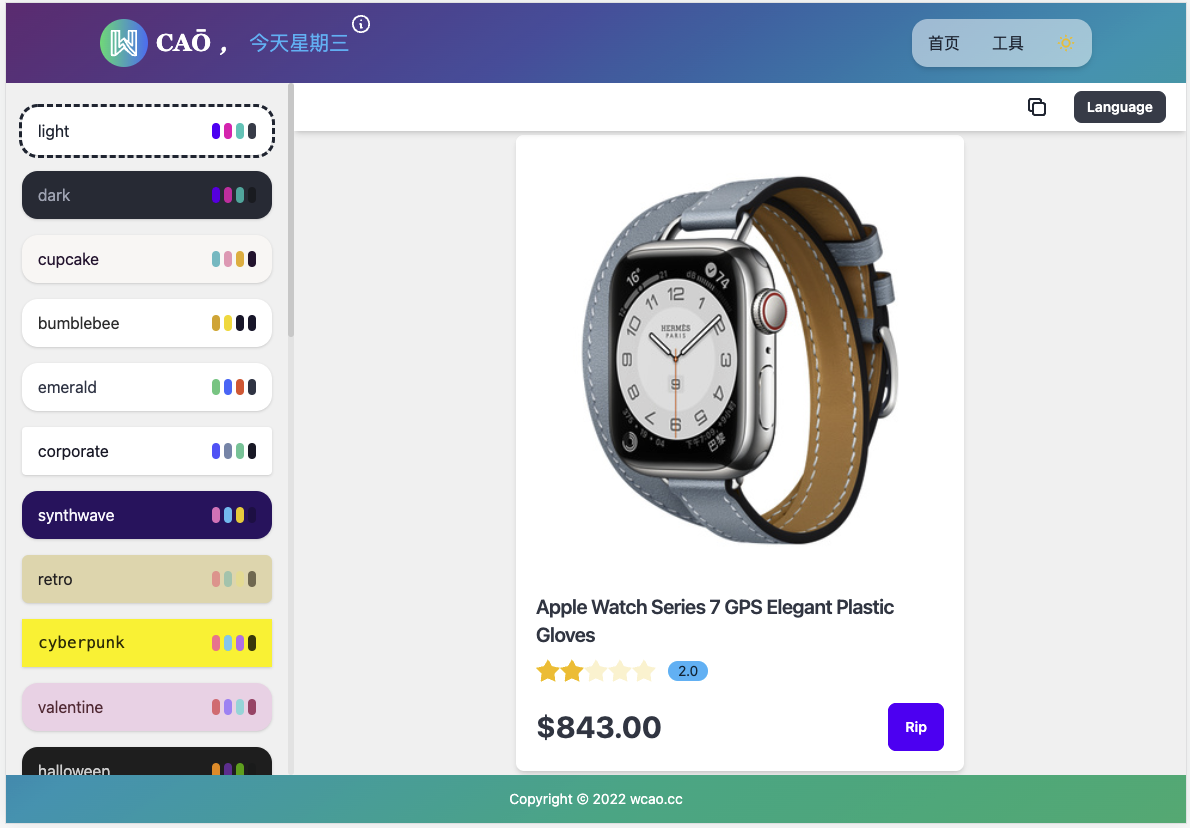
Task: Open the Language dropdown
Action: point(1119,107)
